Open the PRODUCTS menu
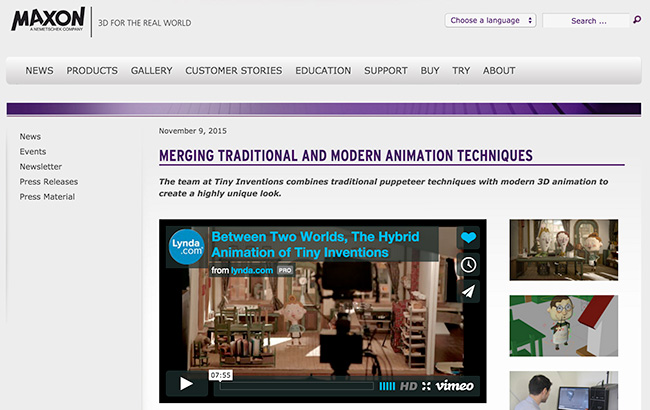 coord(92,71)
